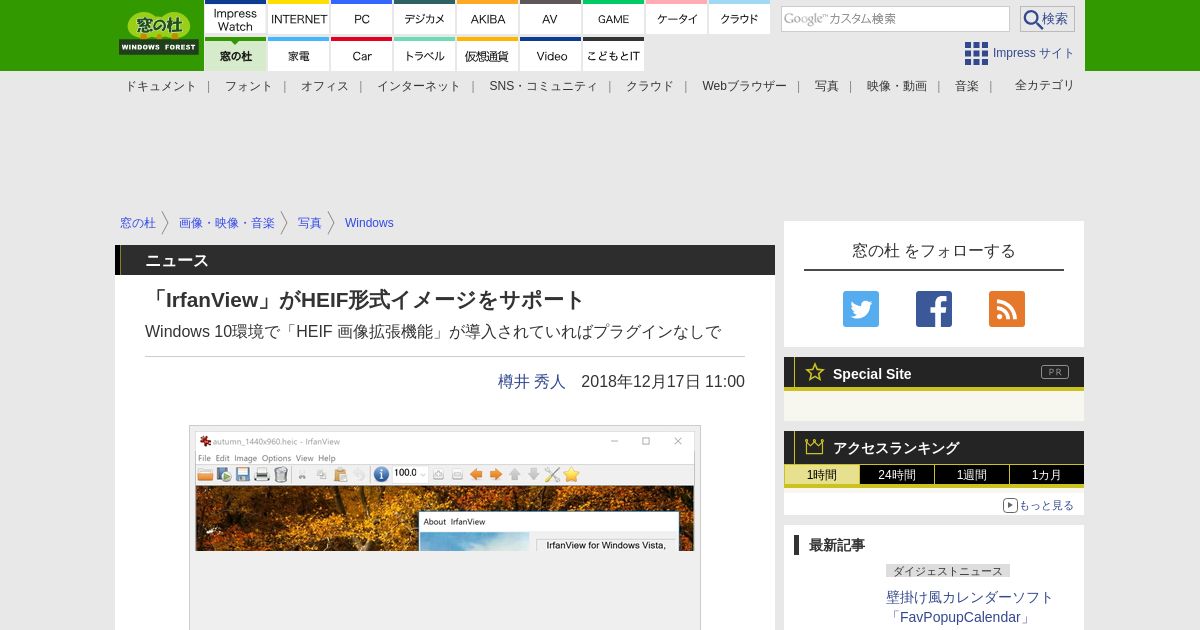Switch ranking to the 24時間 tab

click(897, 475)
